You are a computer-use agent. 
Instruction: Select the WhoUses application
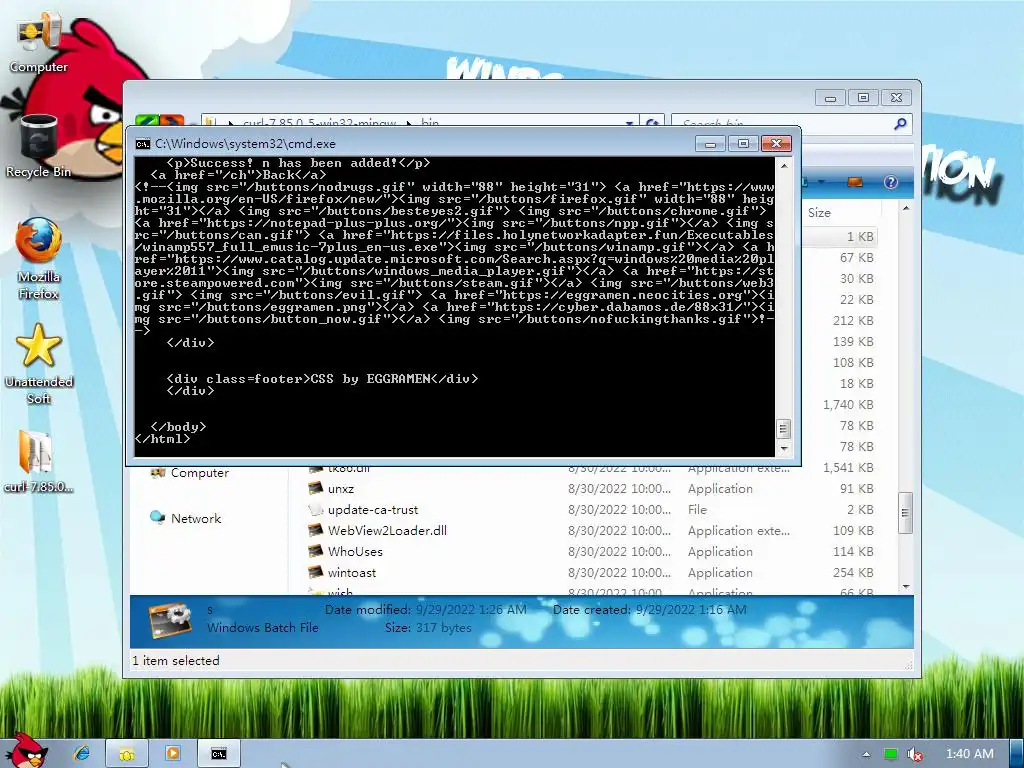pyautogui.click(x=355, y=551)
